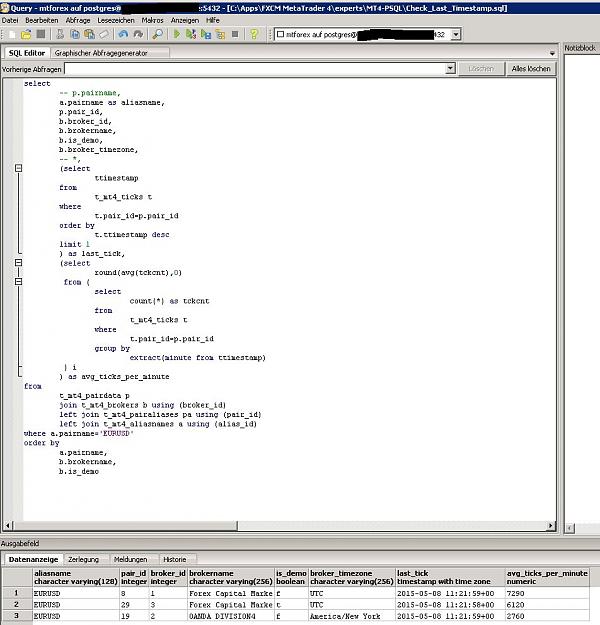Viewport: 600px width, 625px height.
Task: Open the database connection dropdown
Action: click(456, 35)
